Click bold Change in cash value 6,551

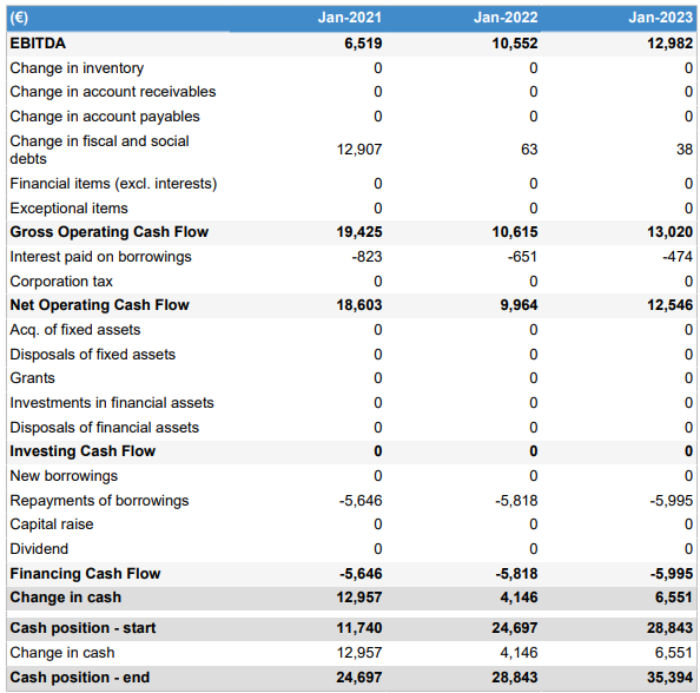tap(674, 597)
